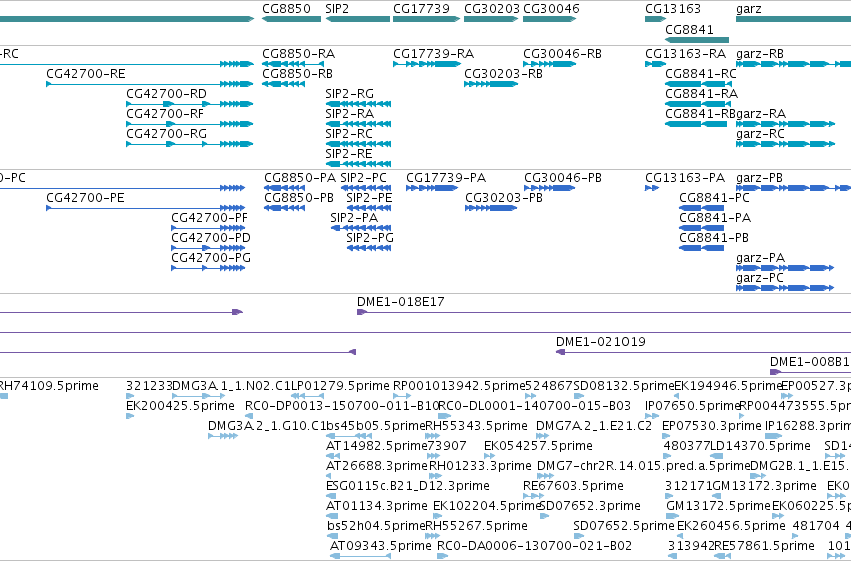Click transcript CG8841-RA
This screenshot has width=851, height=561.
point(696,104)
